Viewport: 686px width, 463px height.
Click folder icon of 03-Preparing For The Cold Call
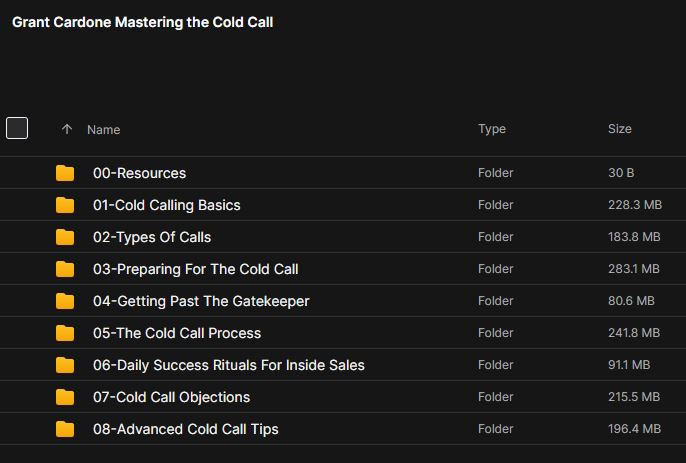pyautogui.click(x=65, y=269)
